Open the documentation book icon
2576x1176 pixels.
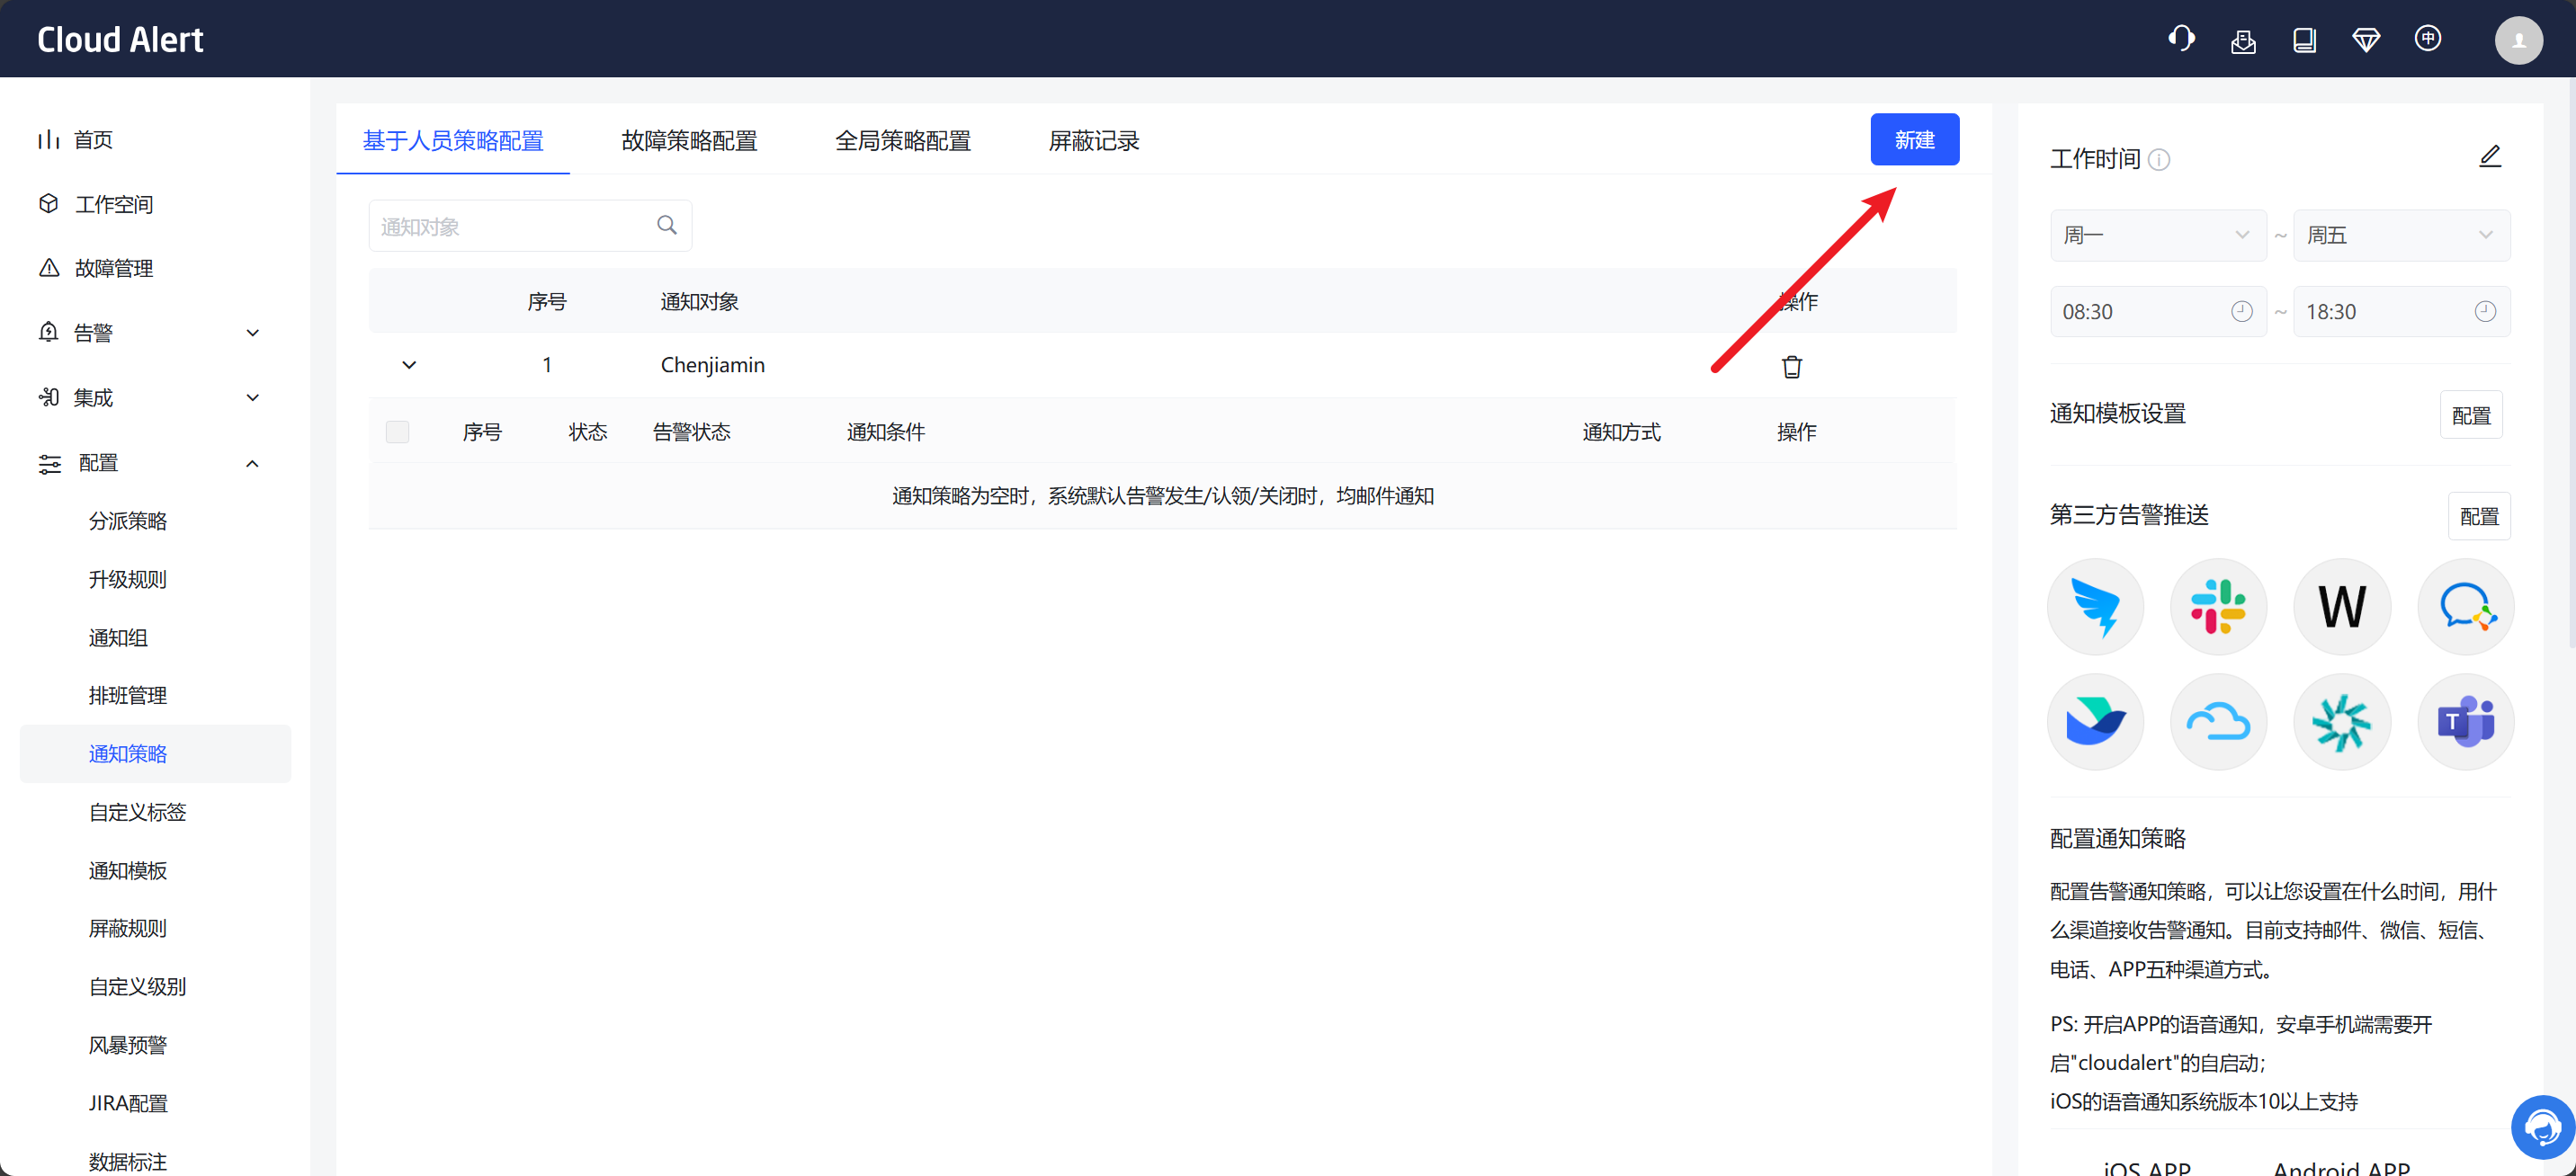[x=2304, y=40]
